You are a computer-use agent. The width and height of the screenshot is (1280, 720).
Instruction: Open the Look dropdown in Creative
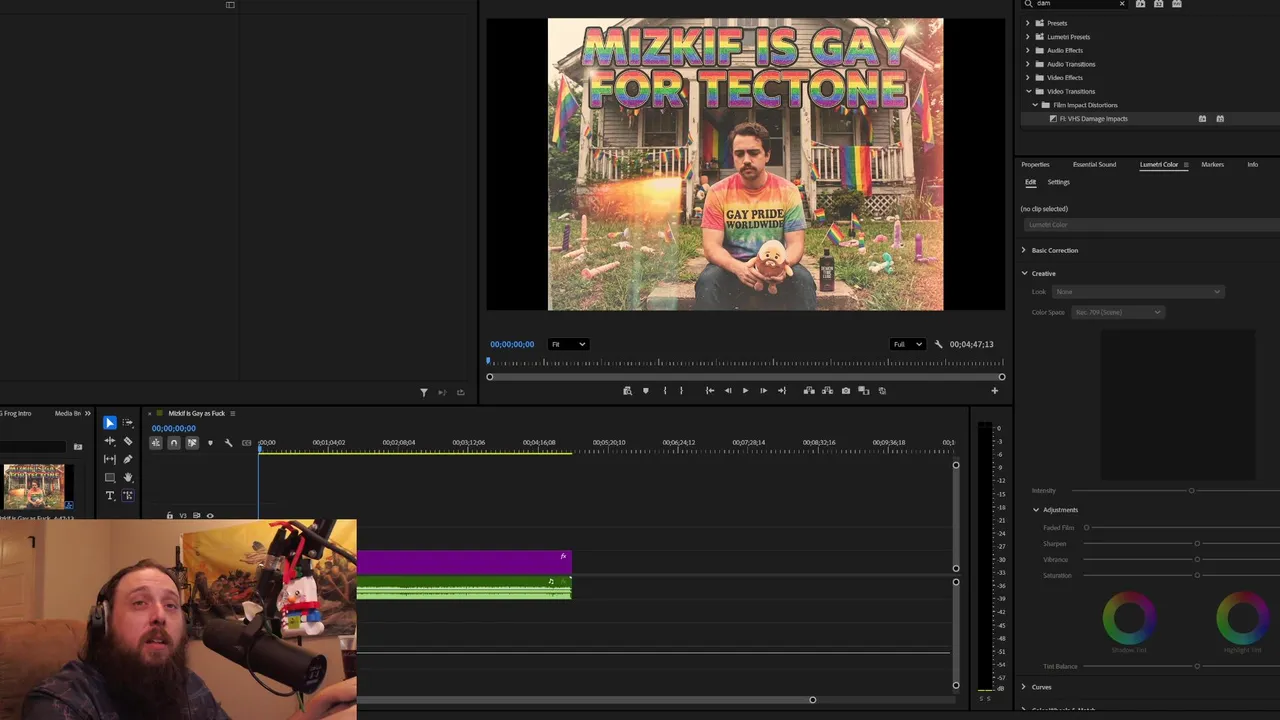(x=1137, y=292)
